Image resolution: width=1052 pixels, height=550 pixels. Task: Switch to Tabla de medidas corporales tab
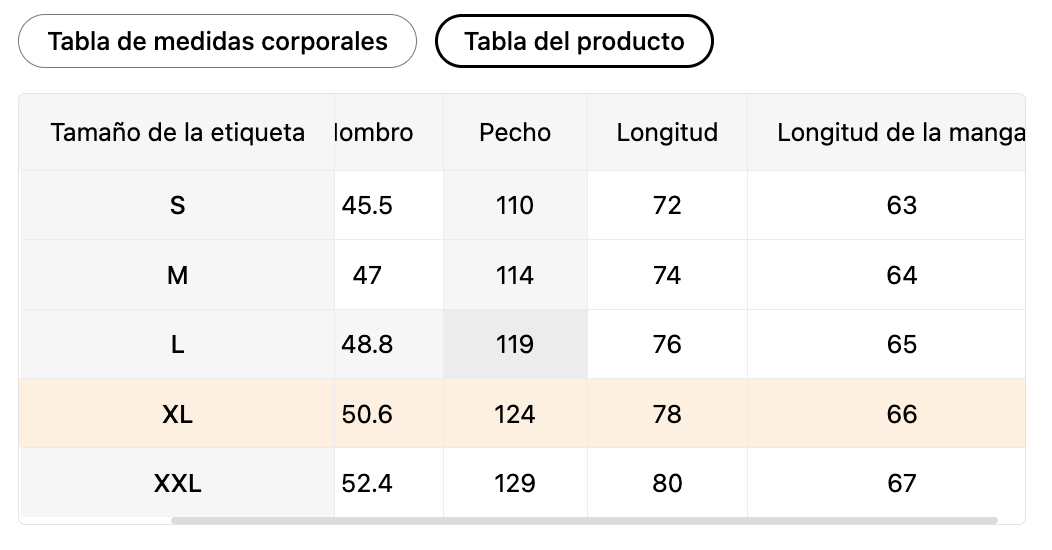217,41
